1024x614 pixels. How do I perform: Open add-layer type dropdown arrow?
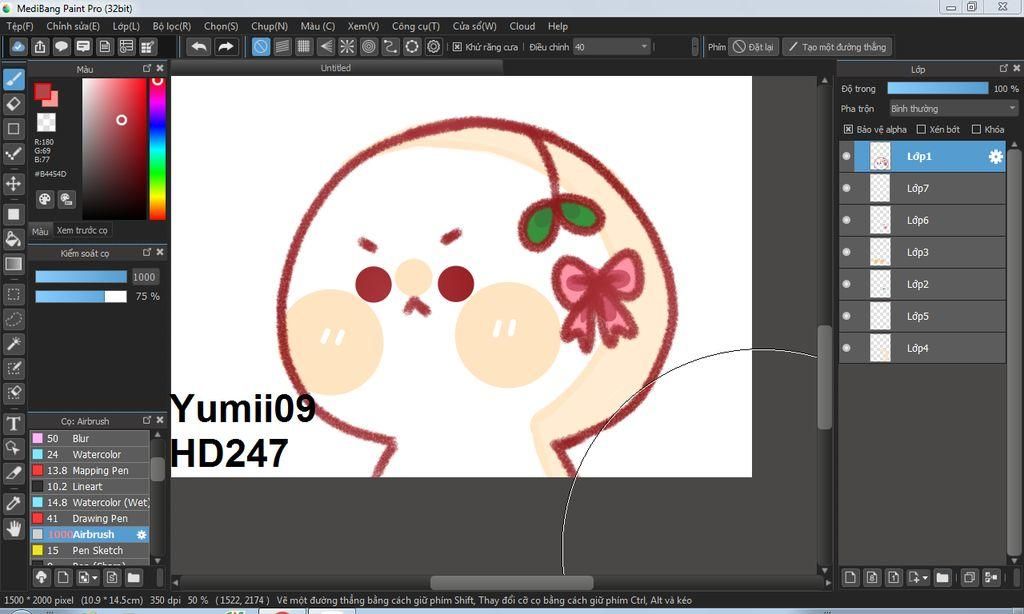925,578
